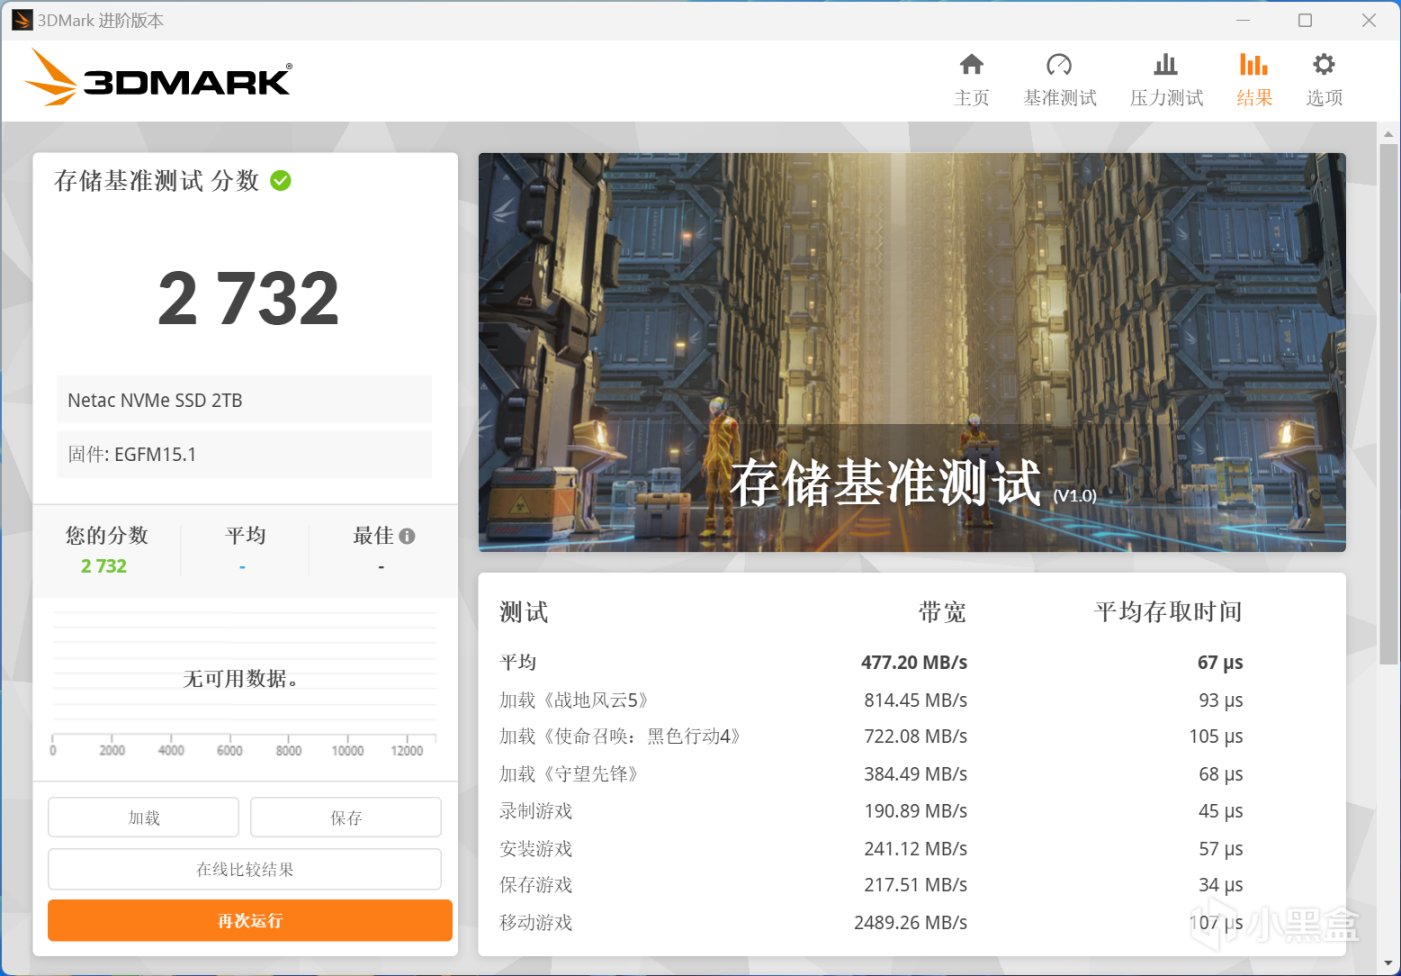Click the 保存游戏 row label
Viewport: 1401px width, 976px height.
coord(536,885)
